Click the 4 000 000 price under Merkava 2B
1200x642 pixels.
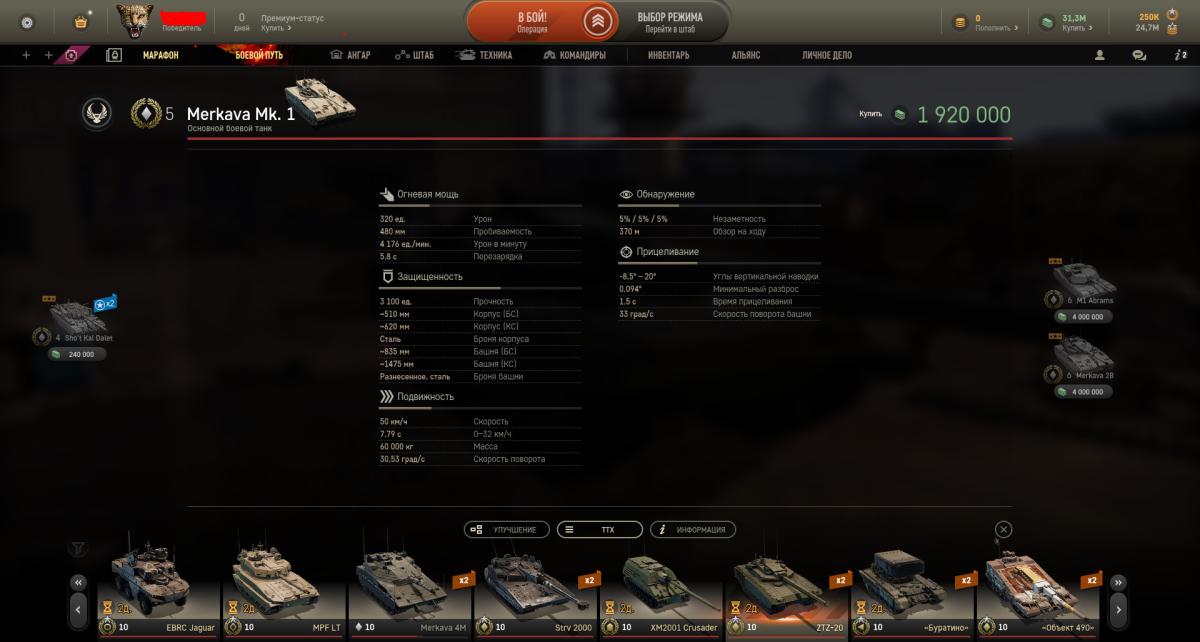1082,392
